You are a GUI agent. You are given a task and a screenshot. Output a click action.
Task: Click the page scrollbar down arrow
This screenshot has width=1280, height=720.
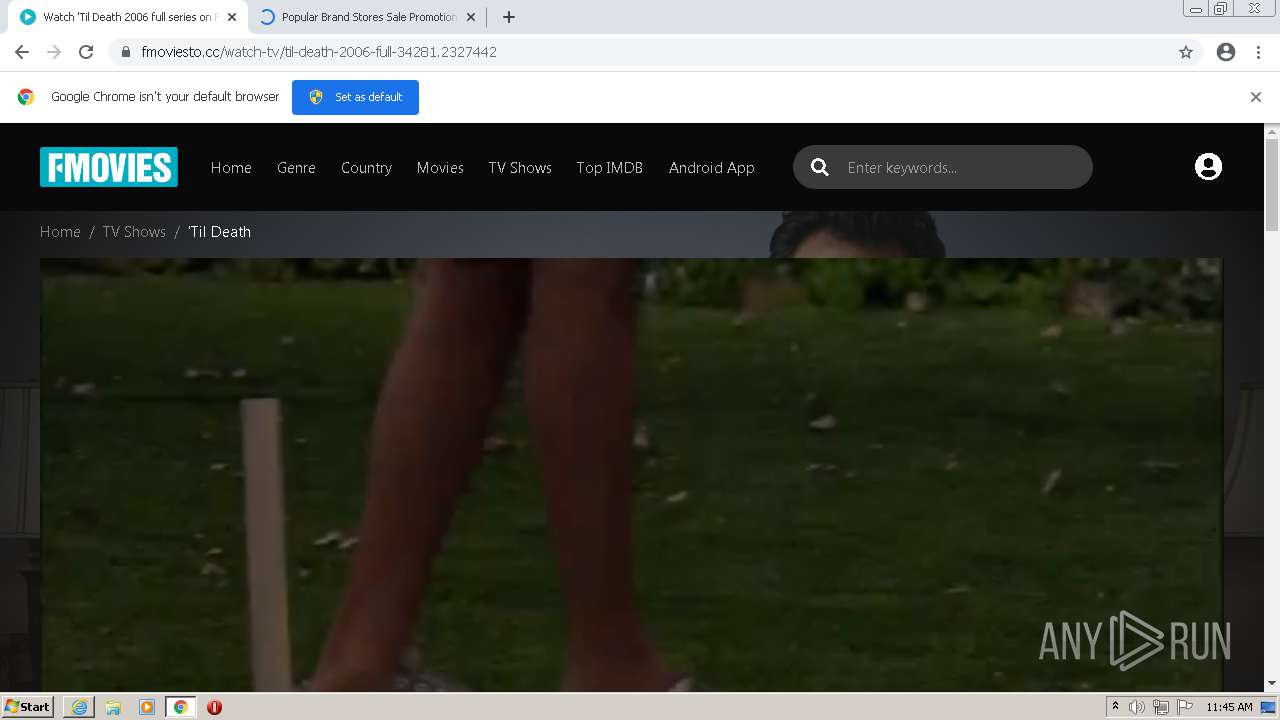pos(1272,684)
